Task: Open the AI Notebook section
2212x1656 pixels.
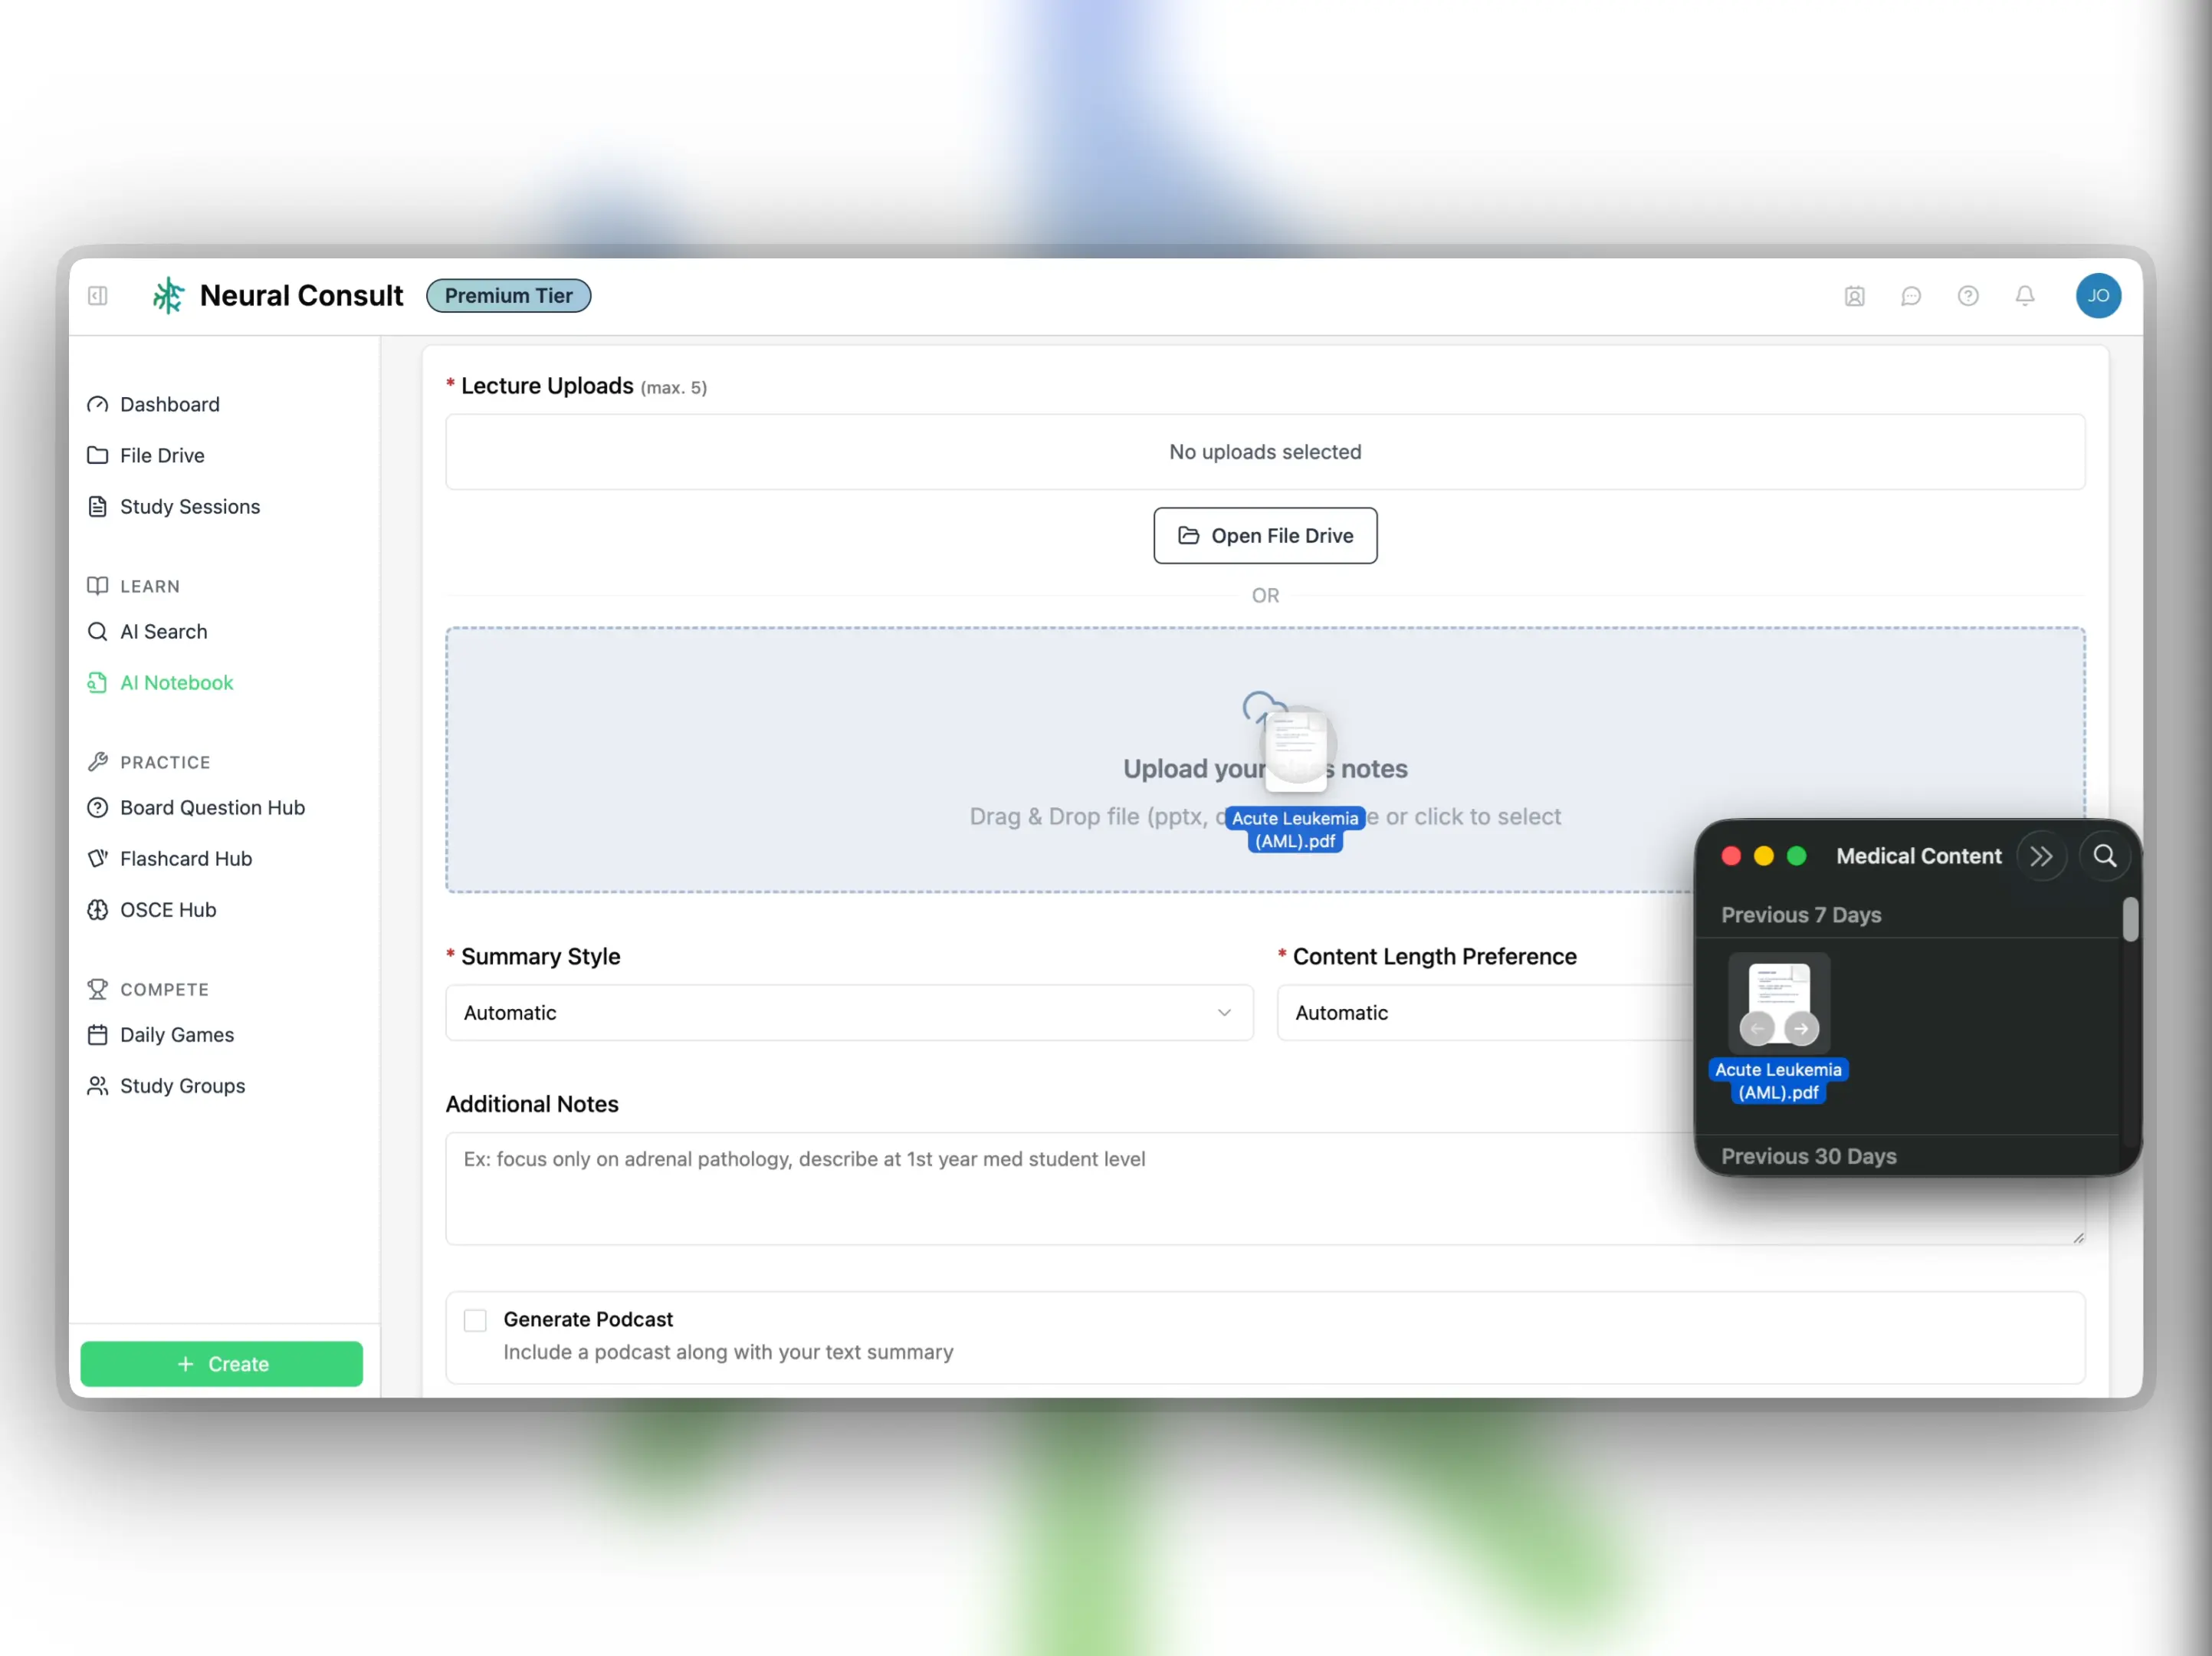Action: tap(175, 682)
